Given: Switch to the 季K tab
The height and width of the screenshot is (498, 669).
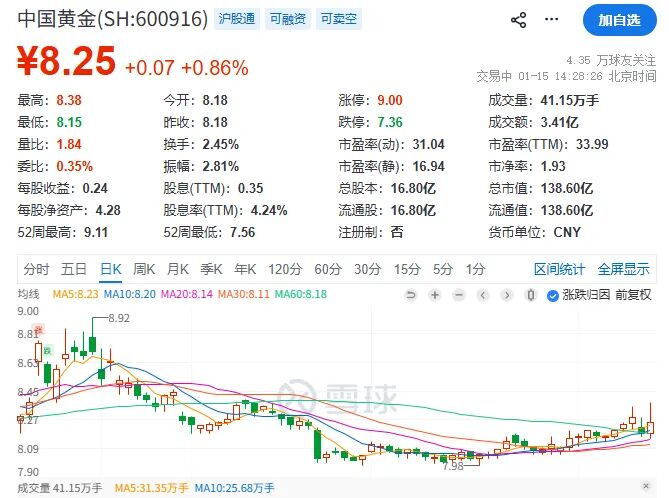Looking at the screenshot, I should (211, 269).
